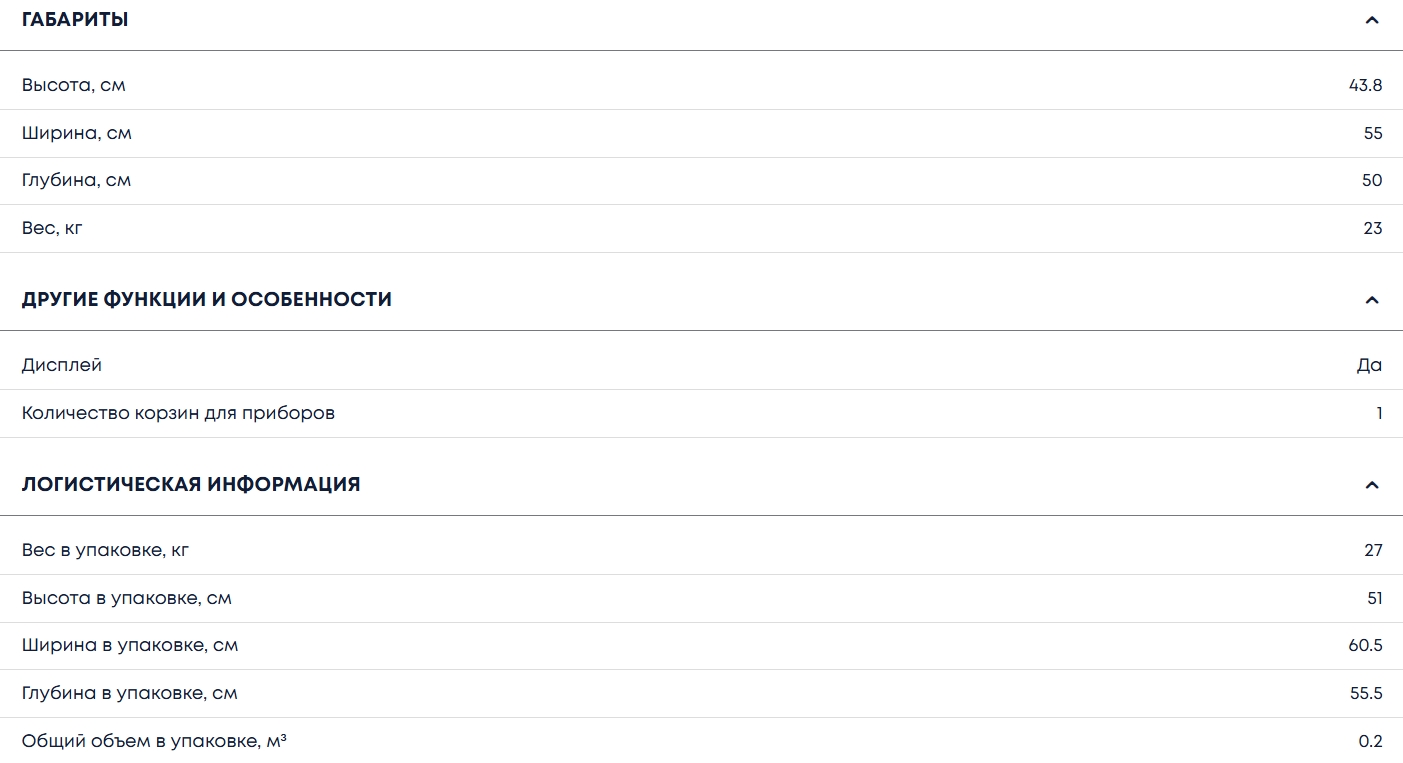
Task: Click the packed width value 60.5
Action: (x=1365, y=645)
